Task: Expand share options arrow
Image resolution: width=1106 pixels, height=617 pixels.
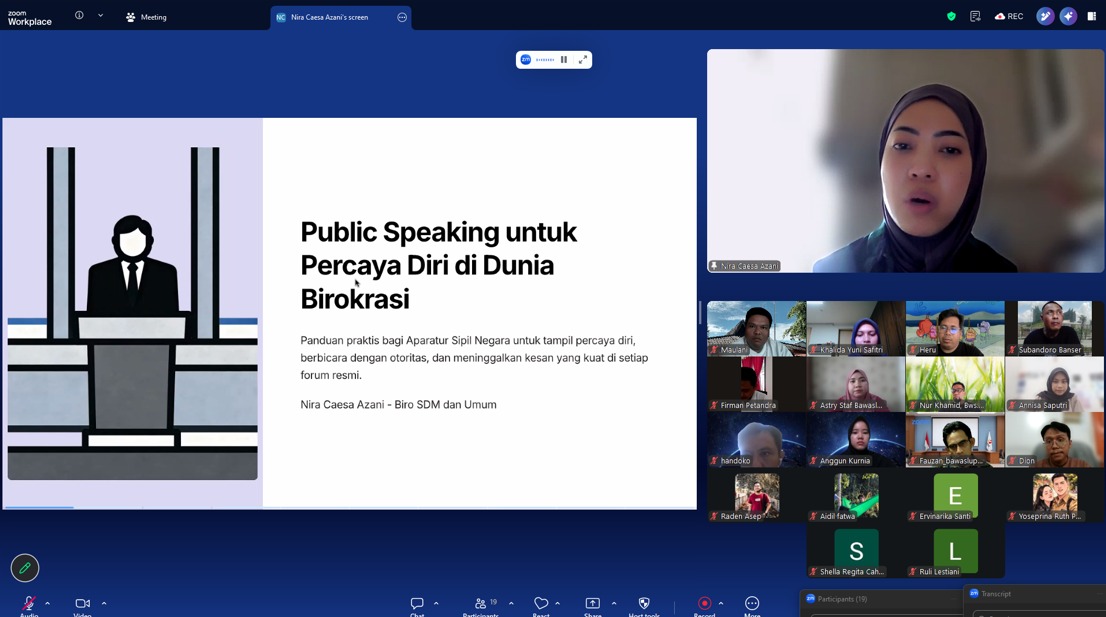Action: coord(614,604)
